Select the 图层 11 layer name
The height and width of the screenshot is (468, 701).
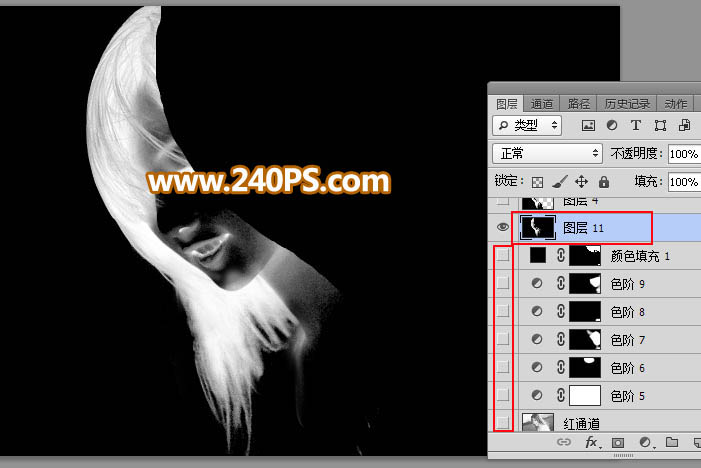click(x=583, y=228)
